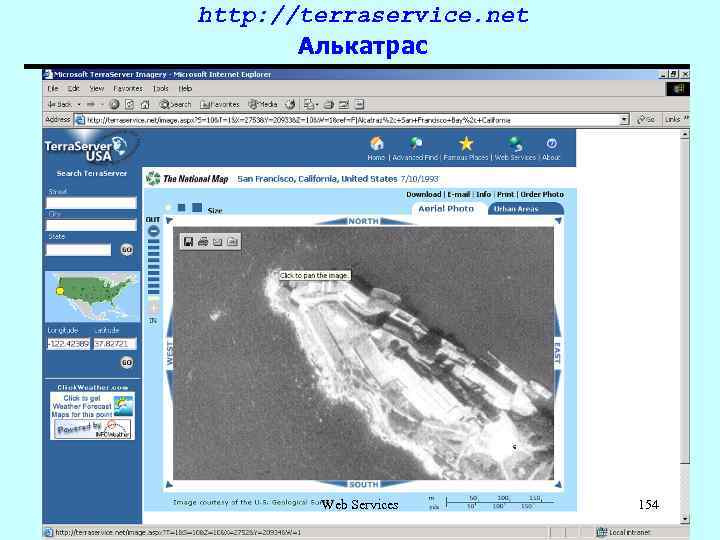
Task: Click the IE toolbar Print icon
Action: click(x=329, y=104)
